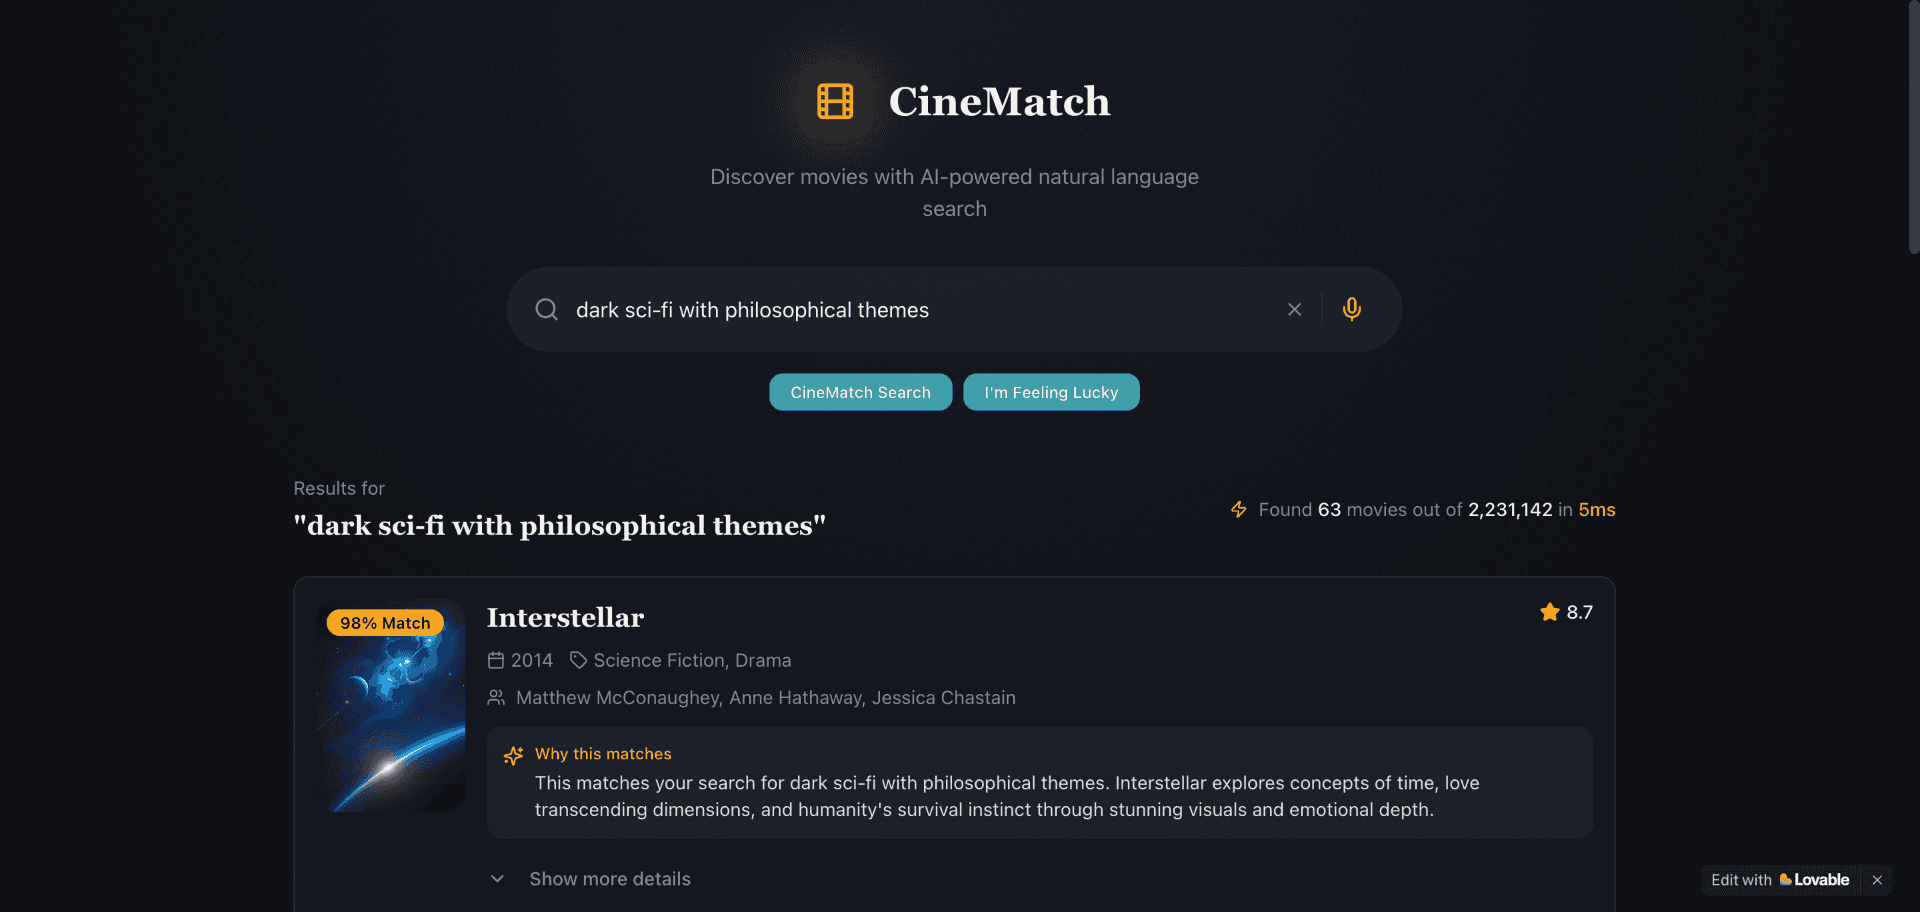Click the sparkle icon beside Why this matches
Screen dimensions: 1920x912
point(513,755)
